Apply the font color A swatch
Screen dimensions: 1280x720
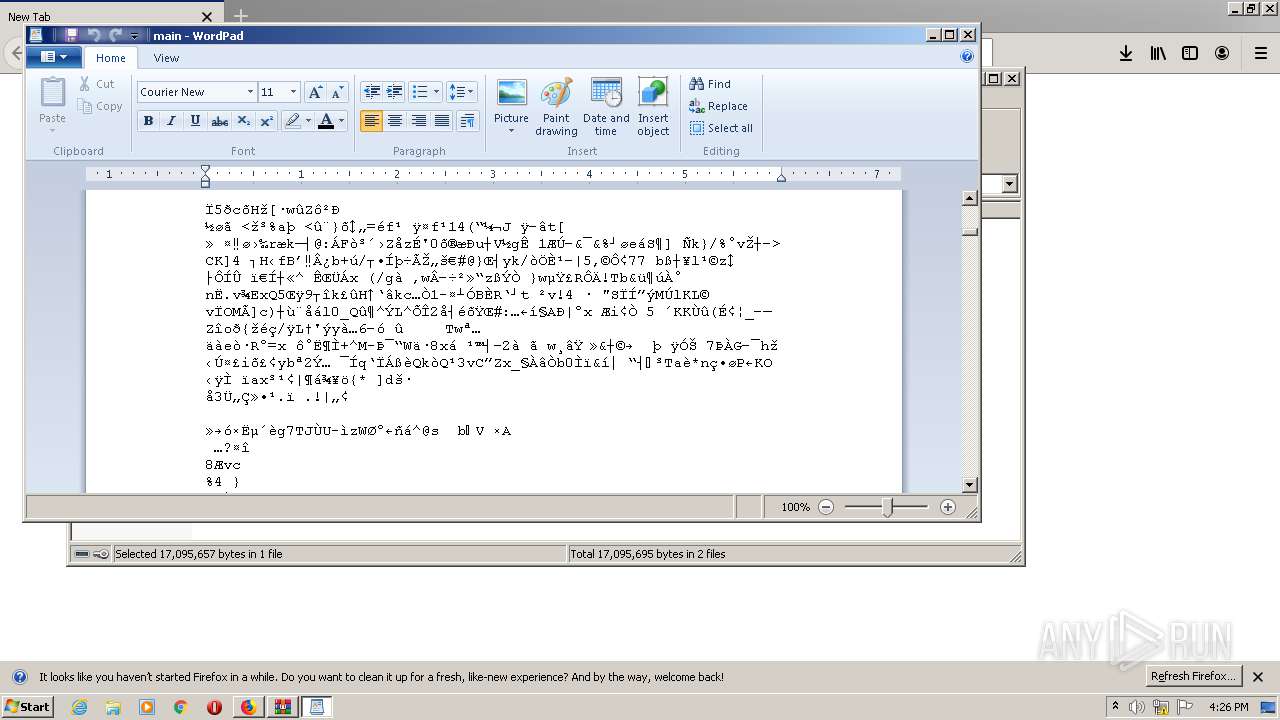[x=325, y=121]
